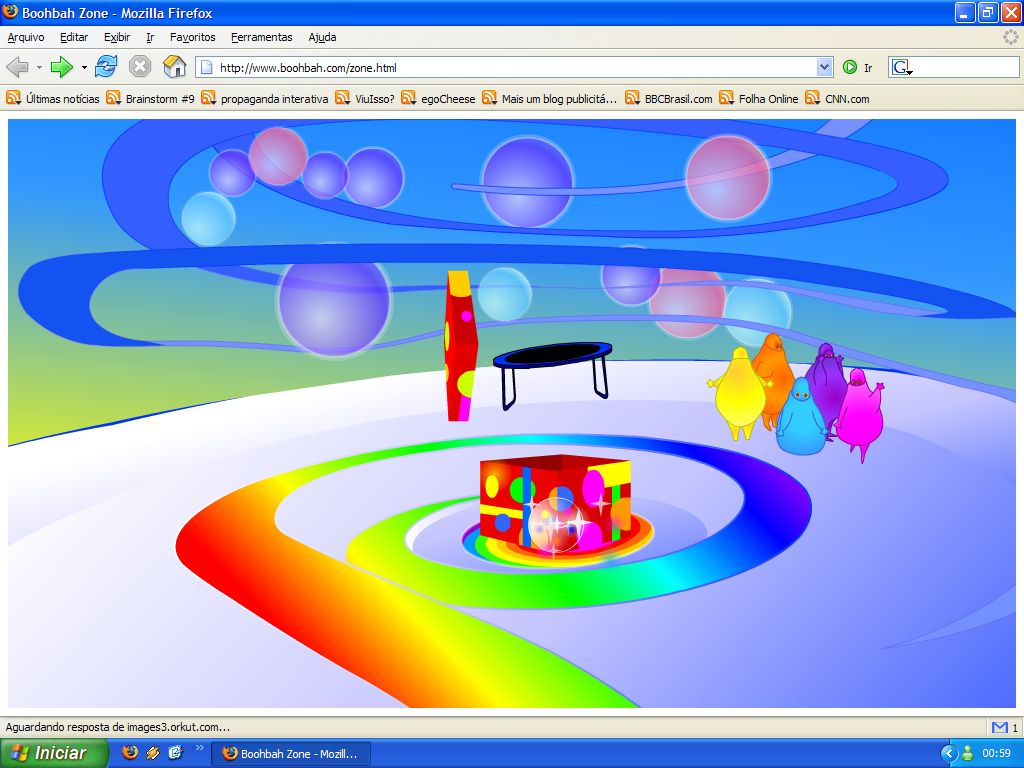
Task: Open the BBCBrasil.com feed bookmark
Action: coord(669,99)
